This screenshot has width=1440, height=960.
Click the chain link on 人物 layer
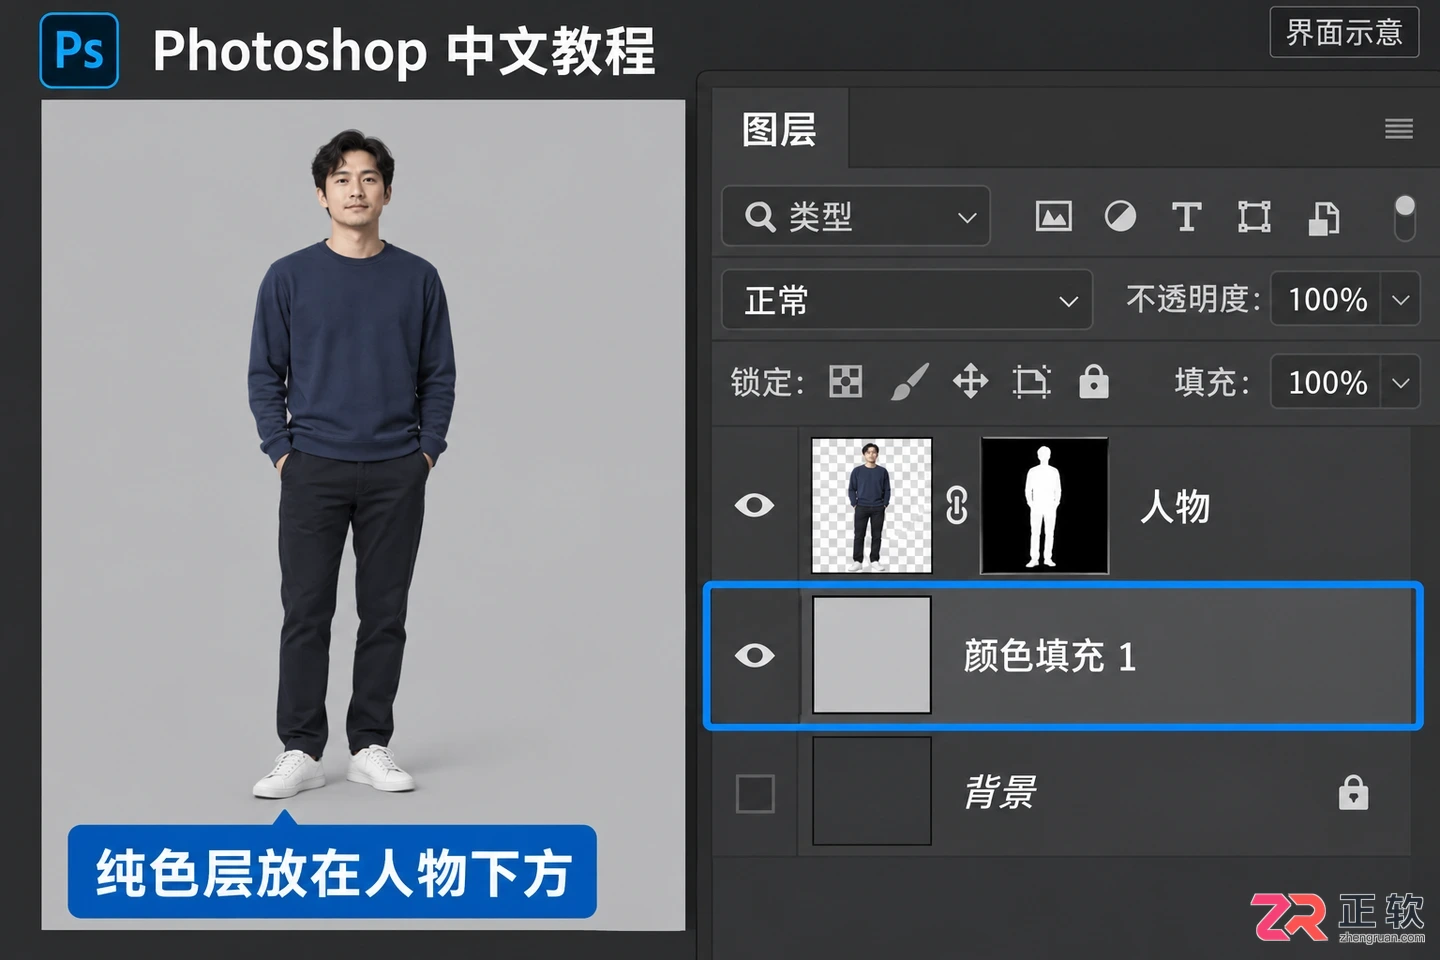click(x=957, y=505)
